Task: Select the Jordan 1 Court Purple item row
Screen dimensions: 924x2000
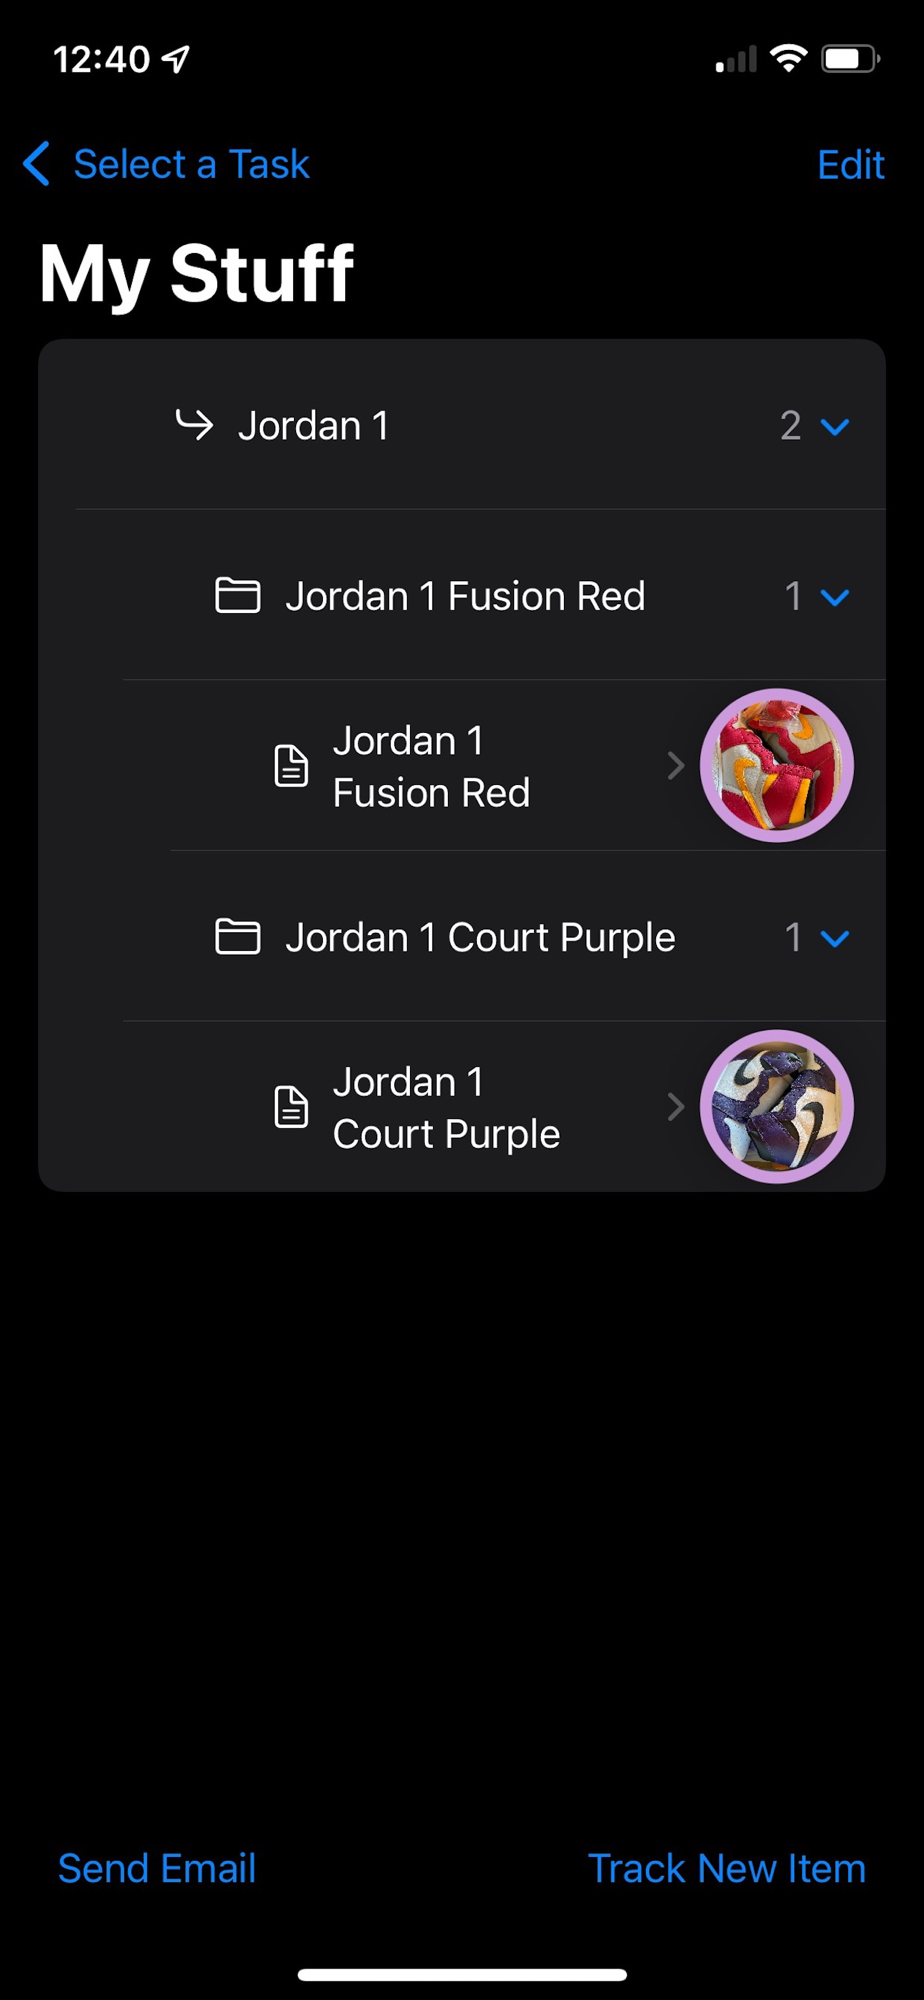Action: pos(528,1107)
